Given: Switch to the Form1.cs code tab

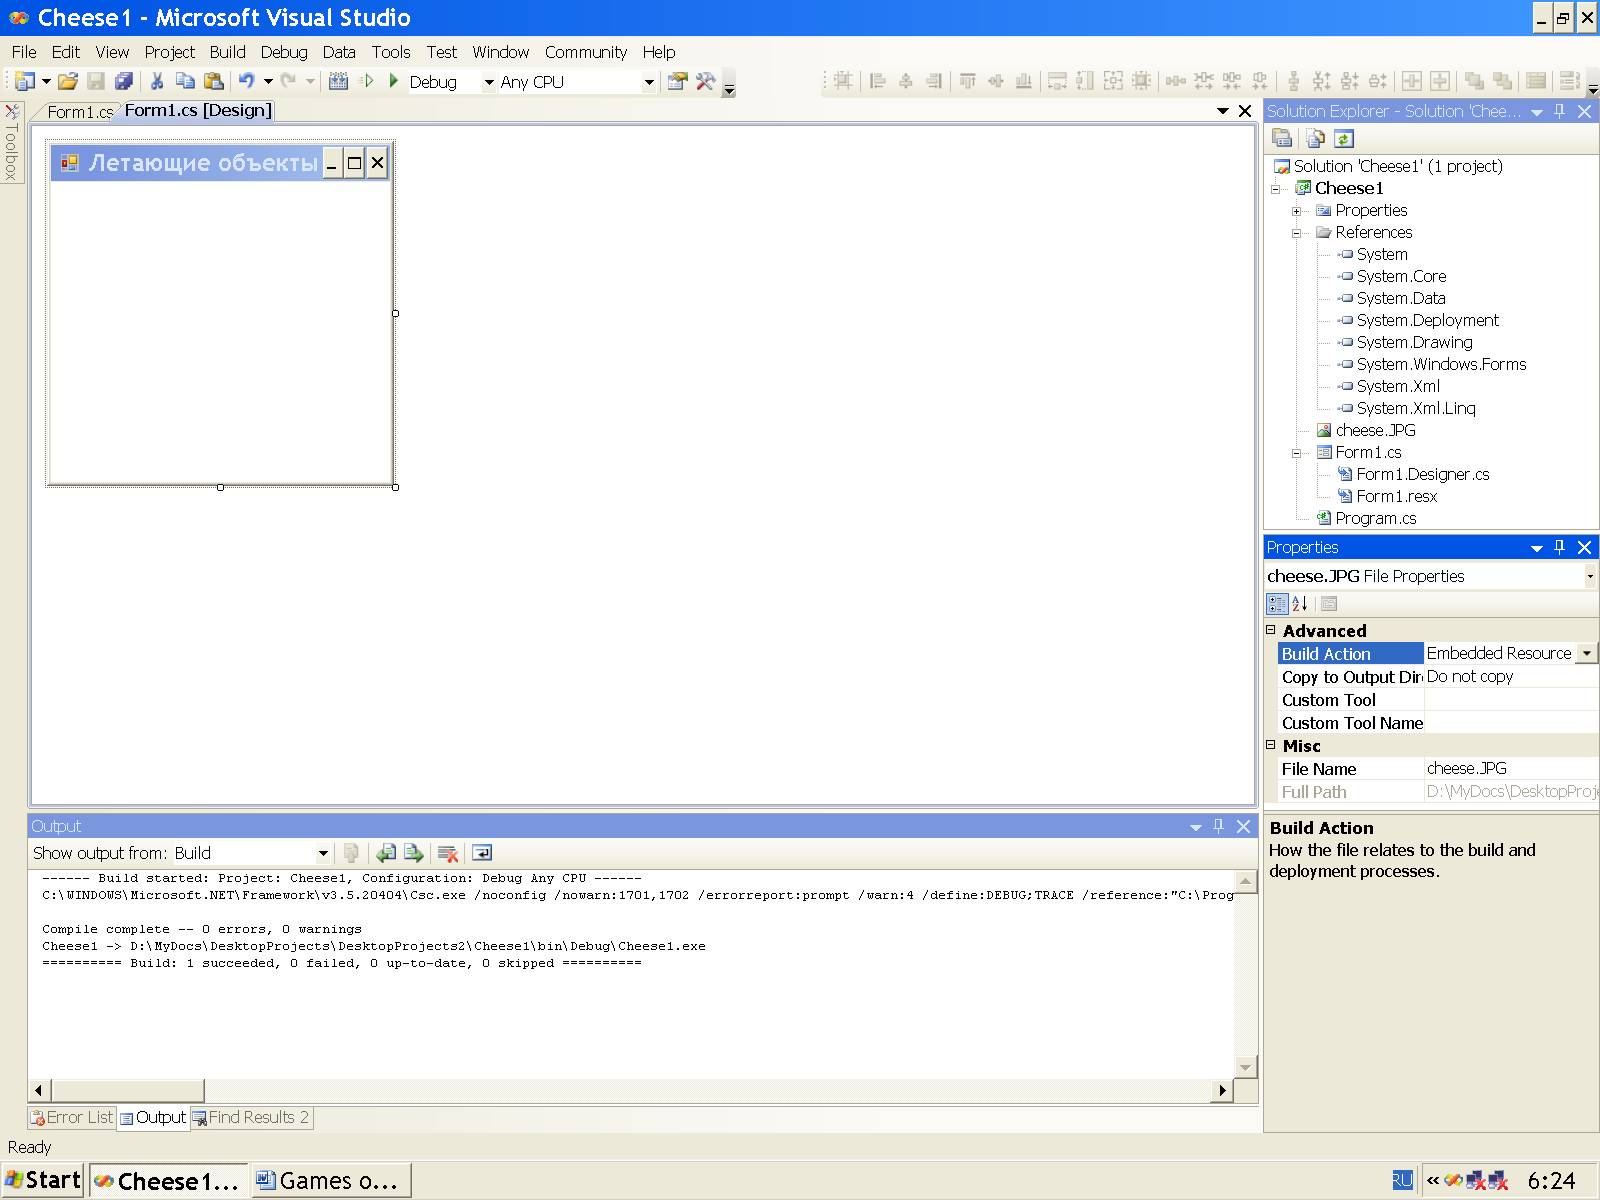Looking at the screenshot, I should (x=79, y=112).
